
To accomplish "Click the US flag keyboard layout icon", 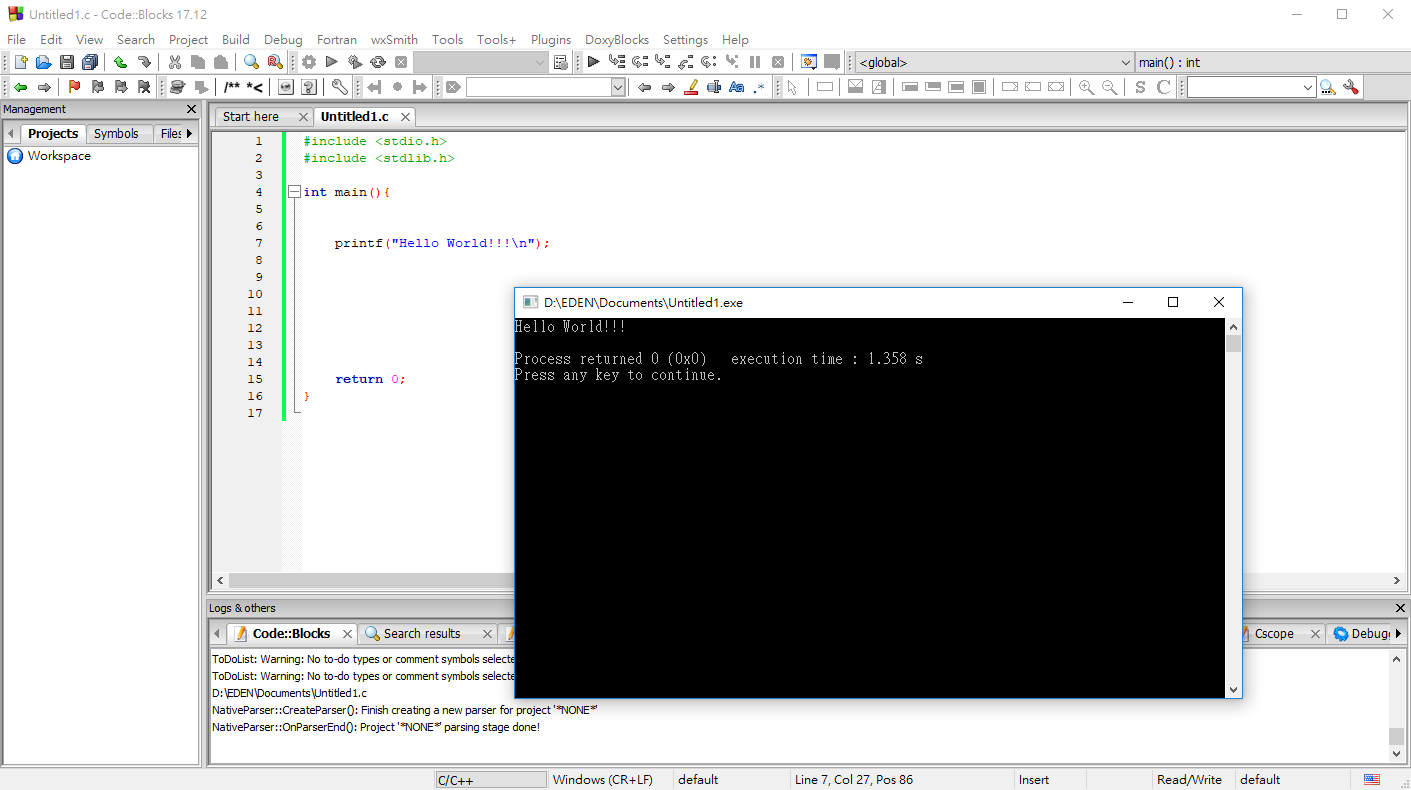I will point(1372,779).
